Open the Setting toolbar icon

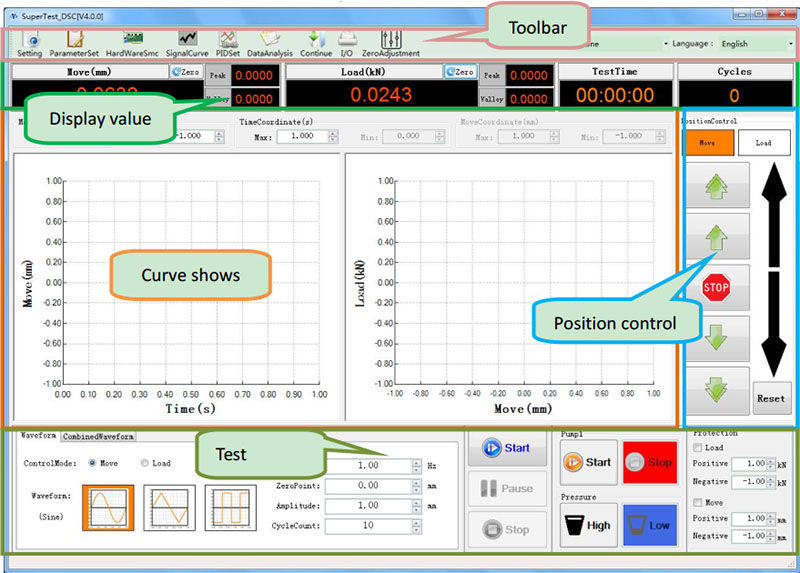[30, 42]
